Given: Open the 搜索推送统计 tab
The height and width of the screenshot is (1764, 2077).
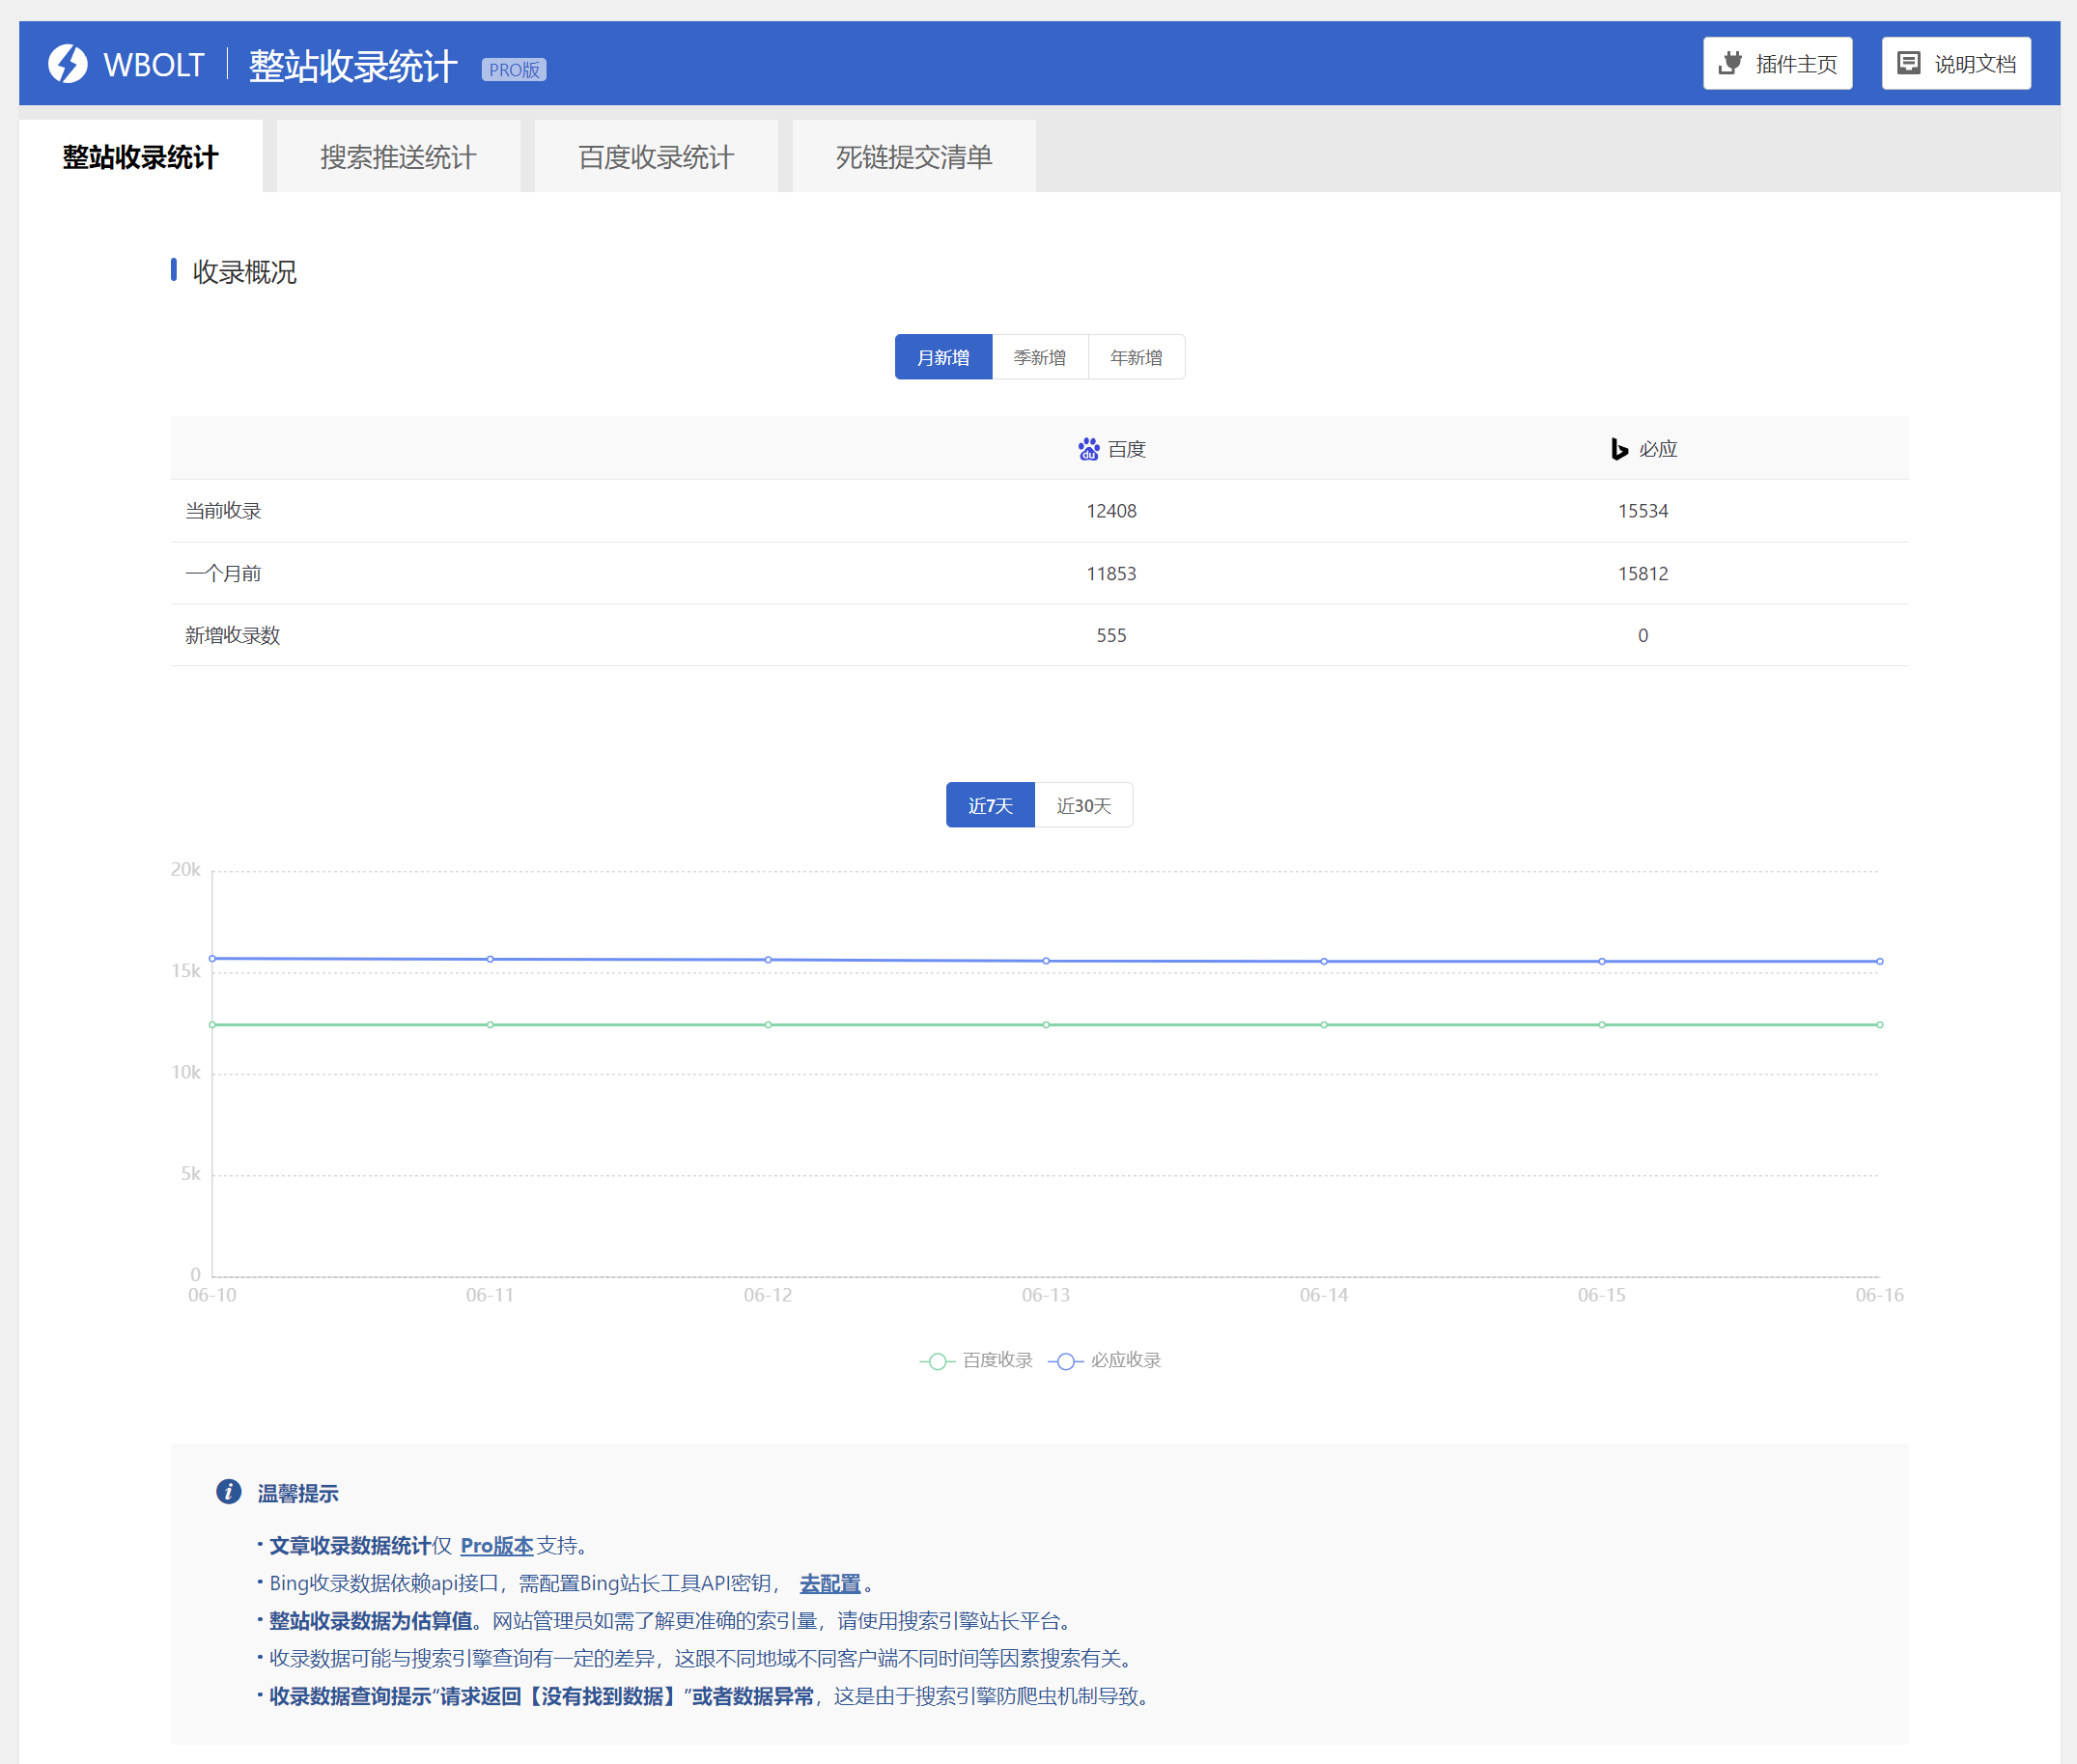Looking at the screenshot, I should click(x=398, y=158).
